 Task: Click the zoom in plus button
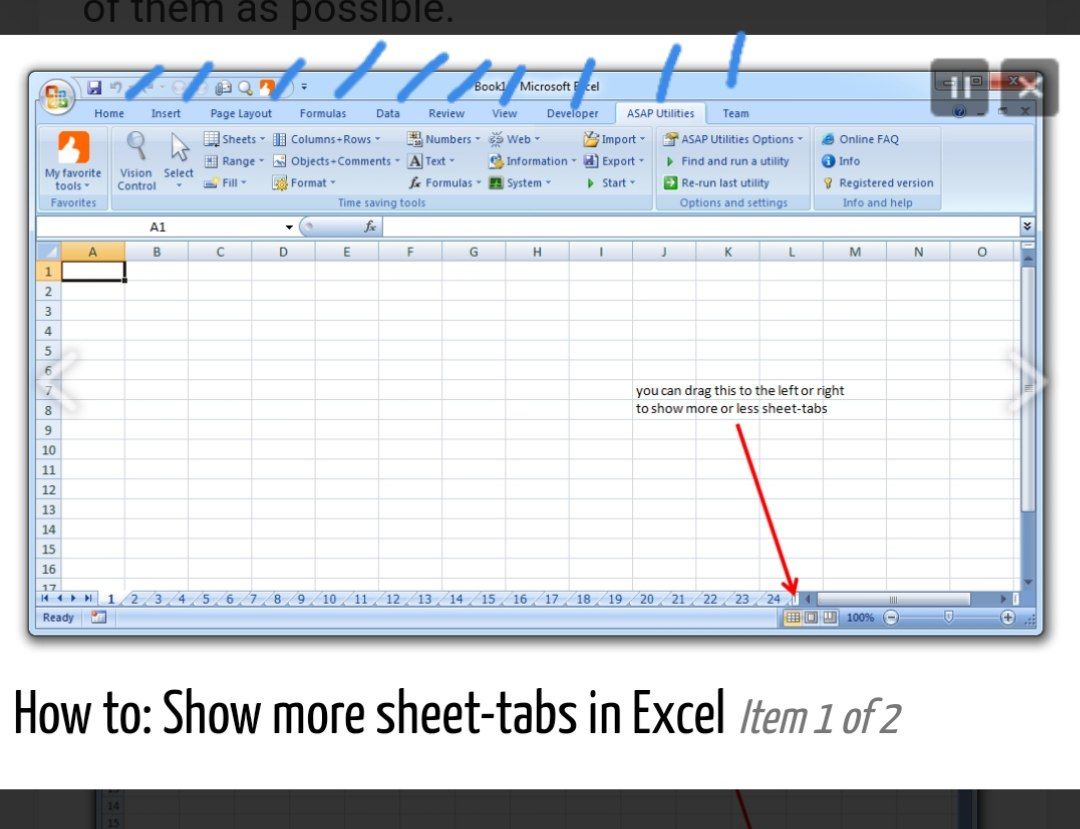(x=1007, y=618)
